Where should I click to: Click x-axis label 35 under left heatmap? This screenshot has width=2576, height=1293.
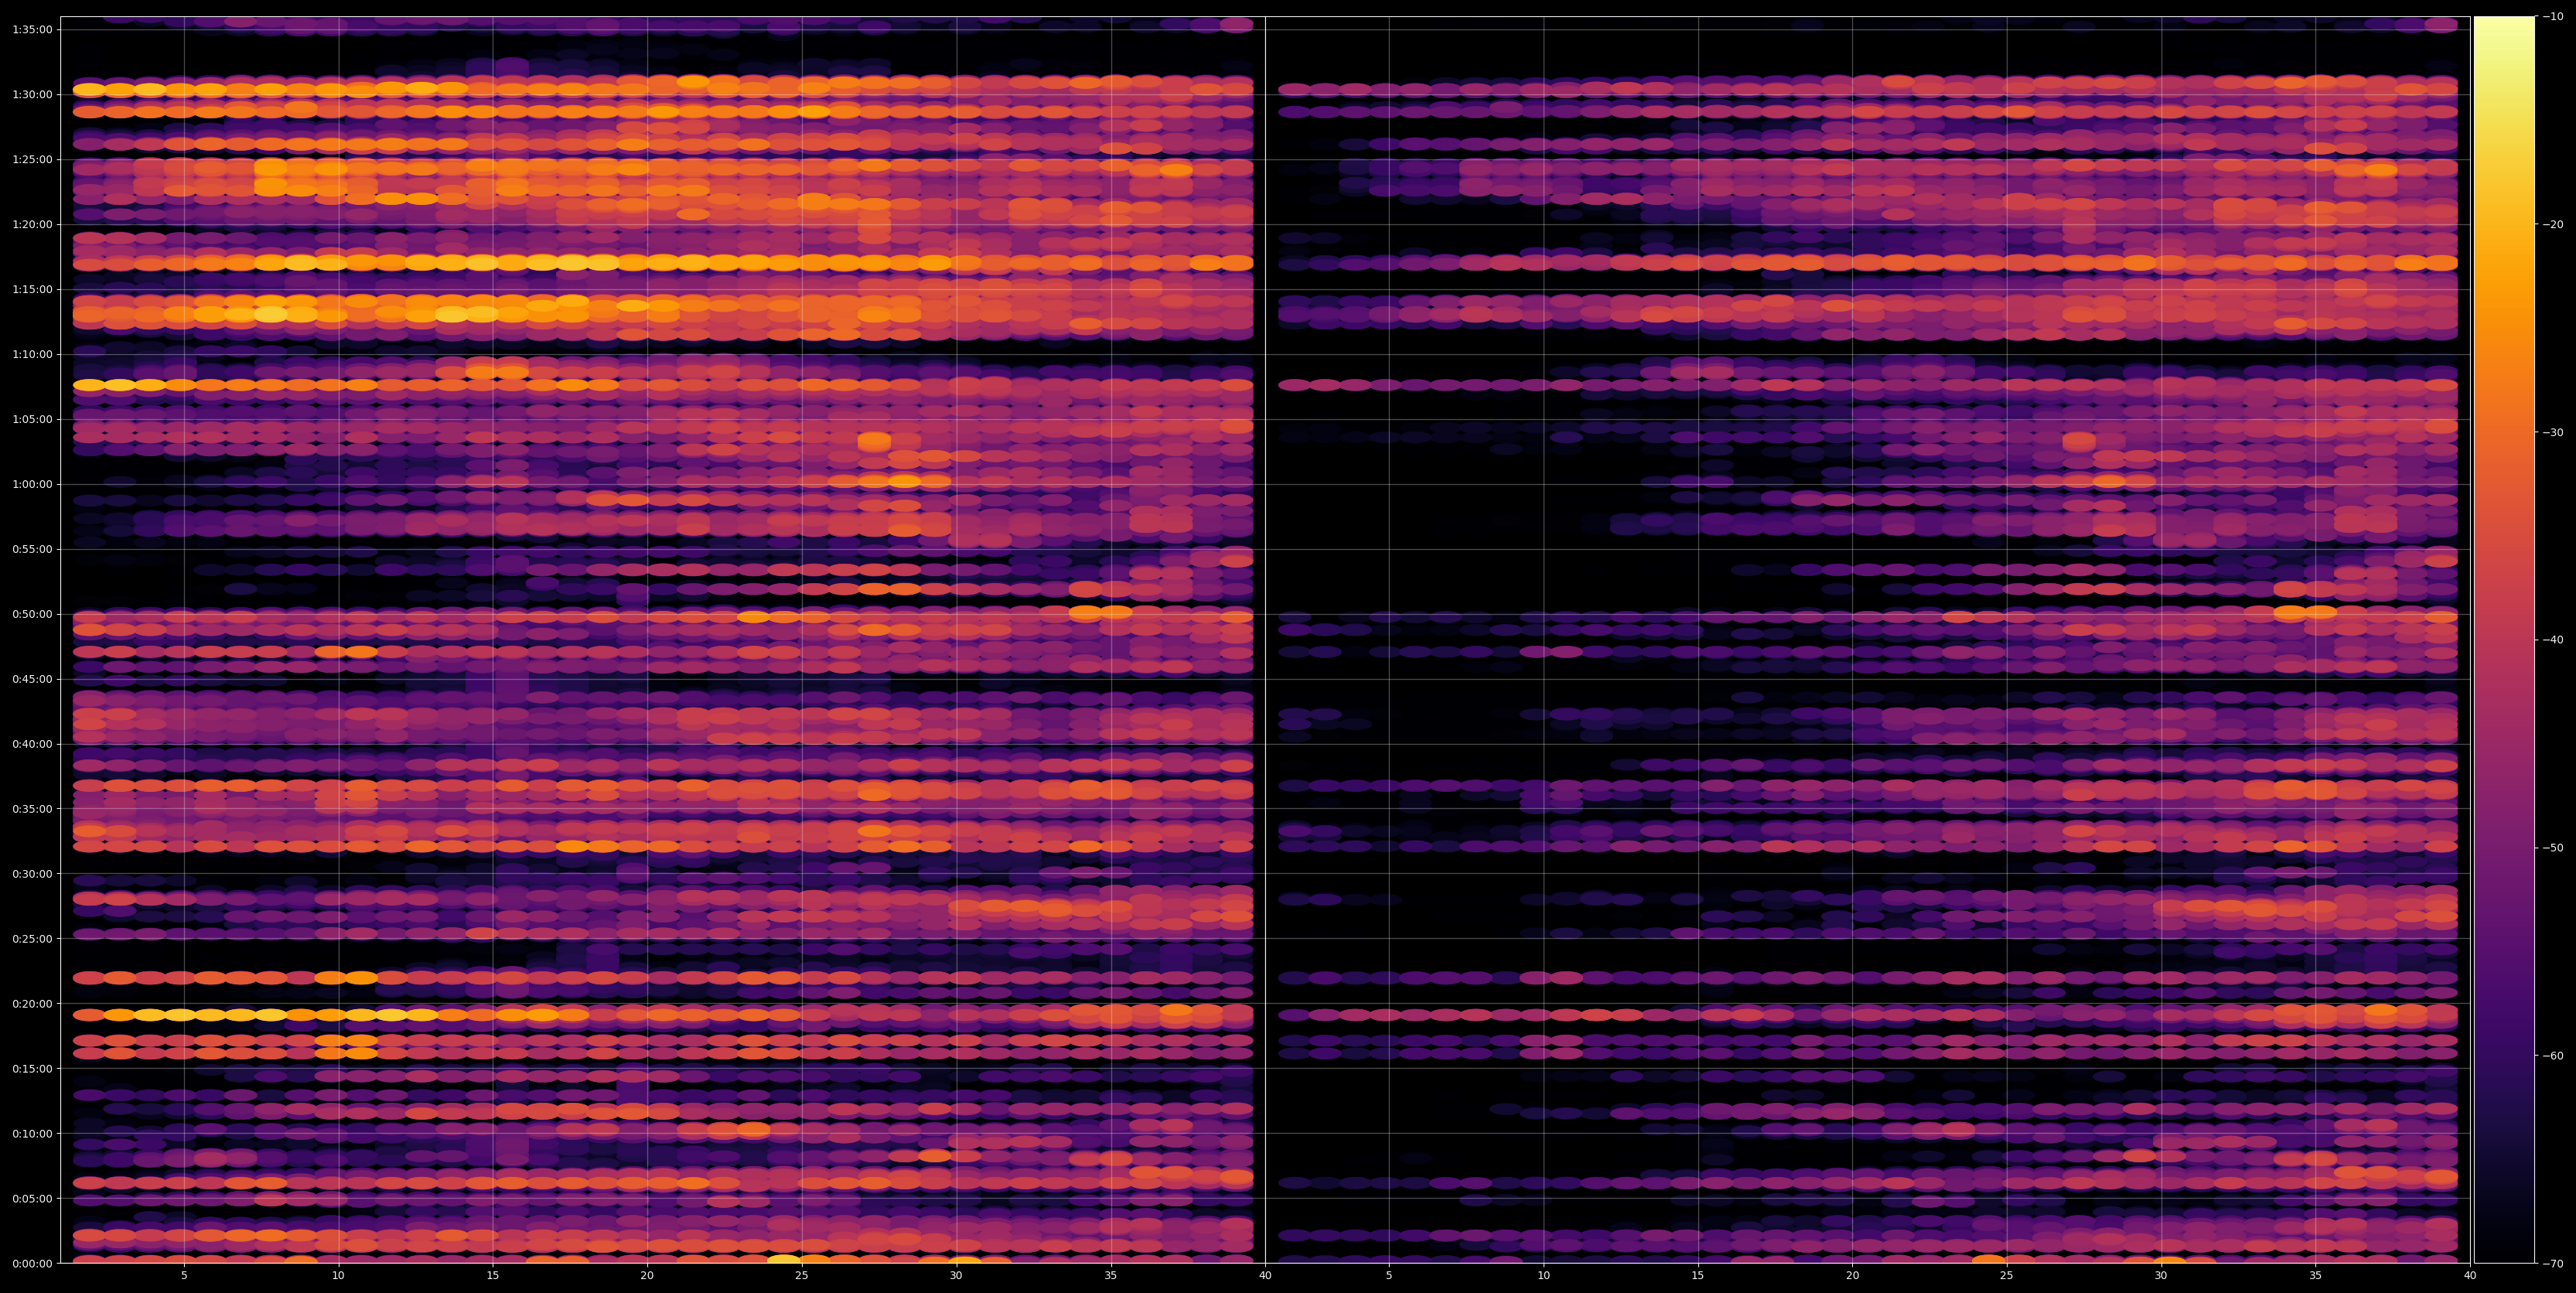[x=1111, y=1276]
